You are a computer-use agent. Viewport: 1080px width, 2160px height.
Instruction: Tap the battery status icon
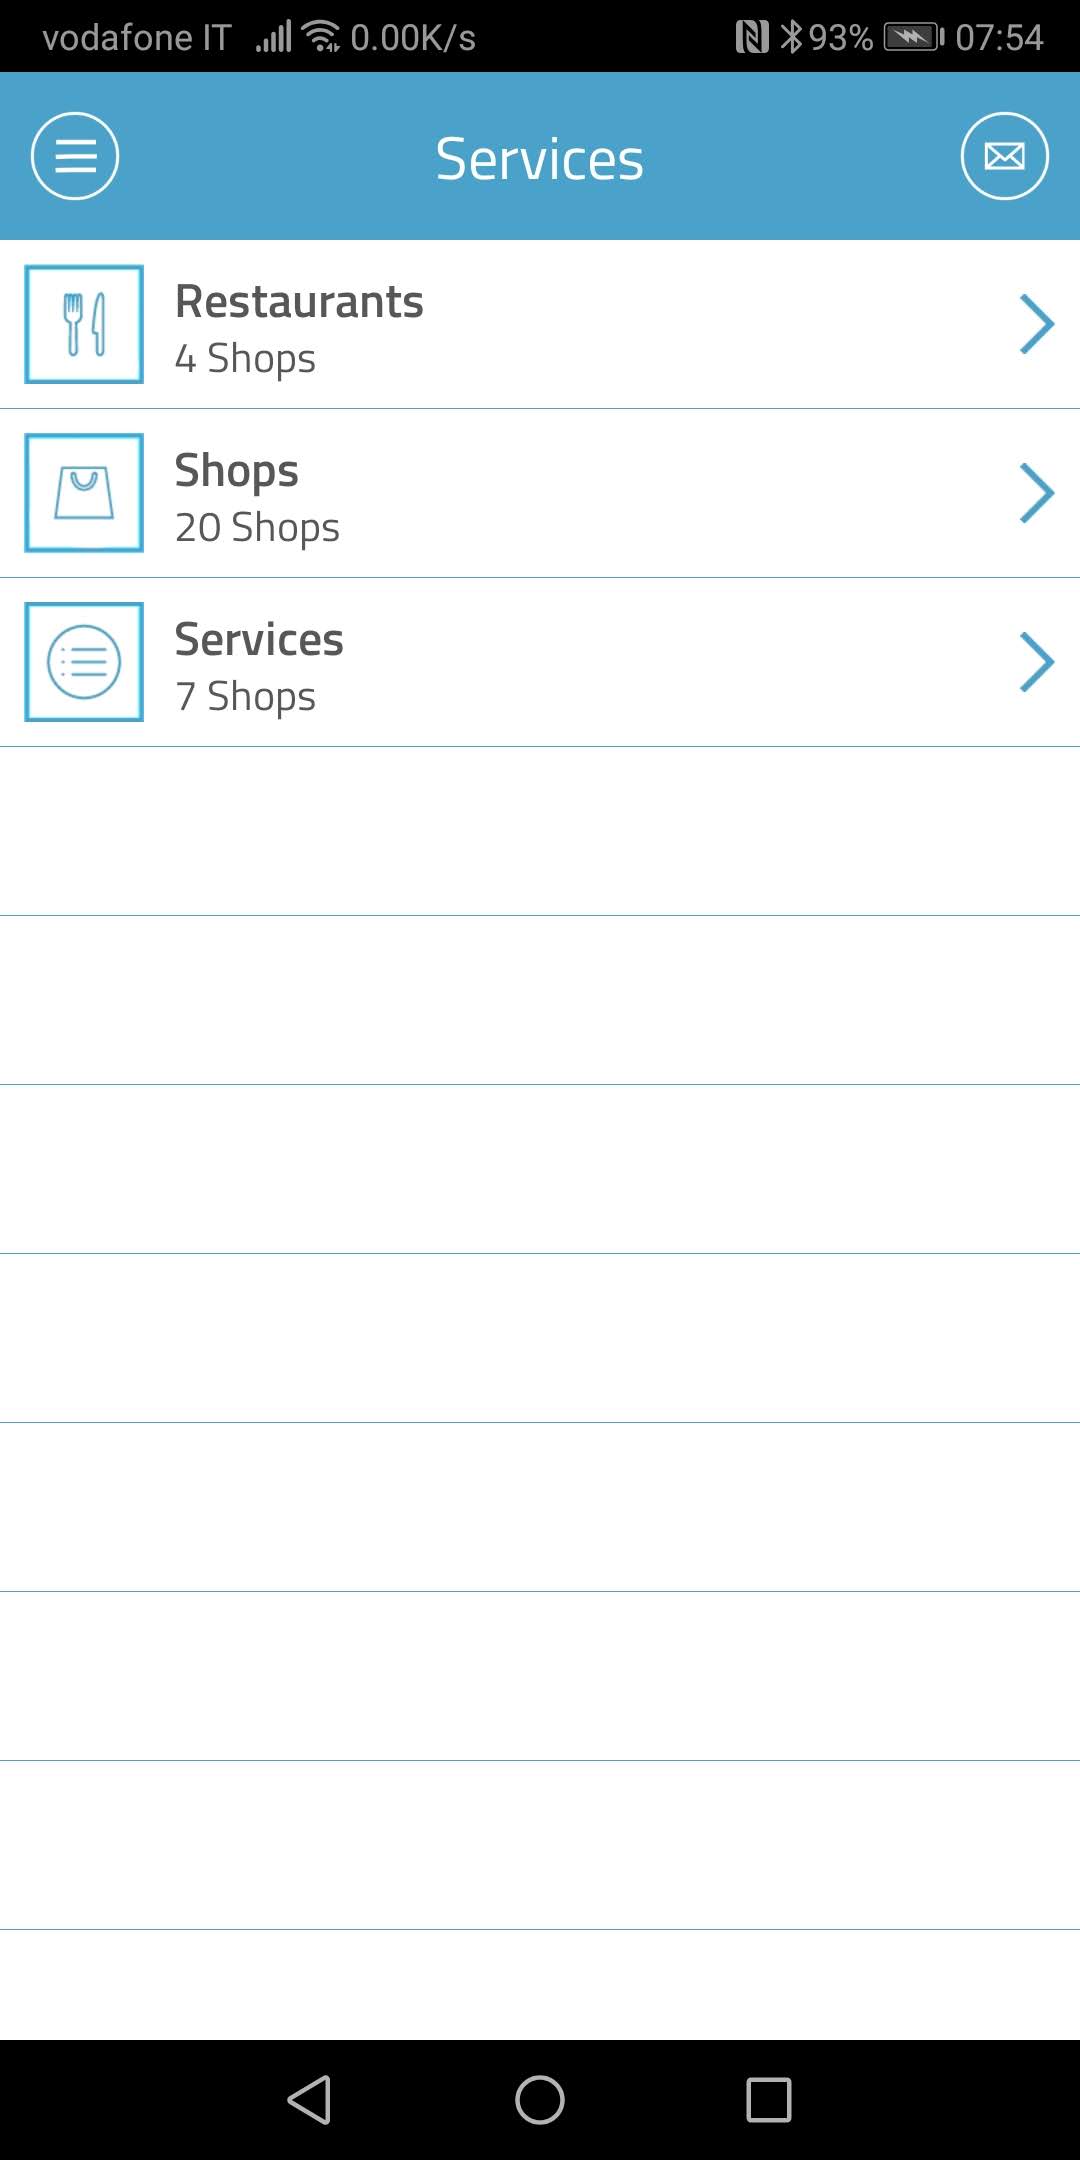[x=914, y=37]
